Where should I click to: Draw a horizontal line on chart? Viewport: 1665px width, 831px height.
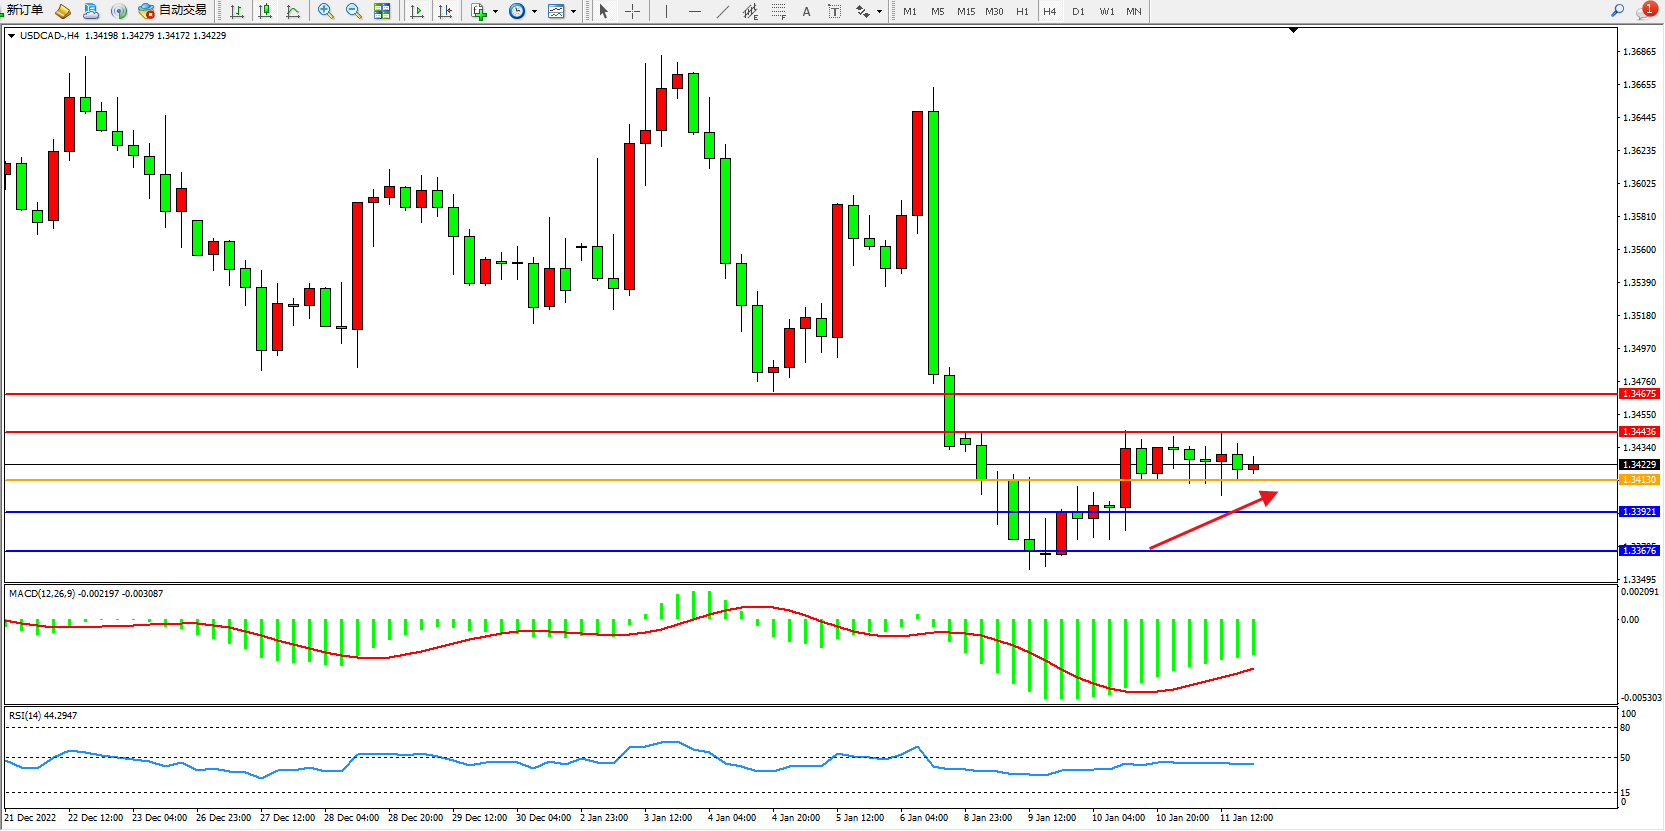click(x=695, y=11)
